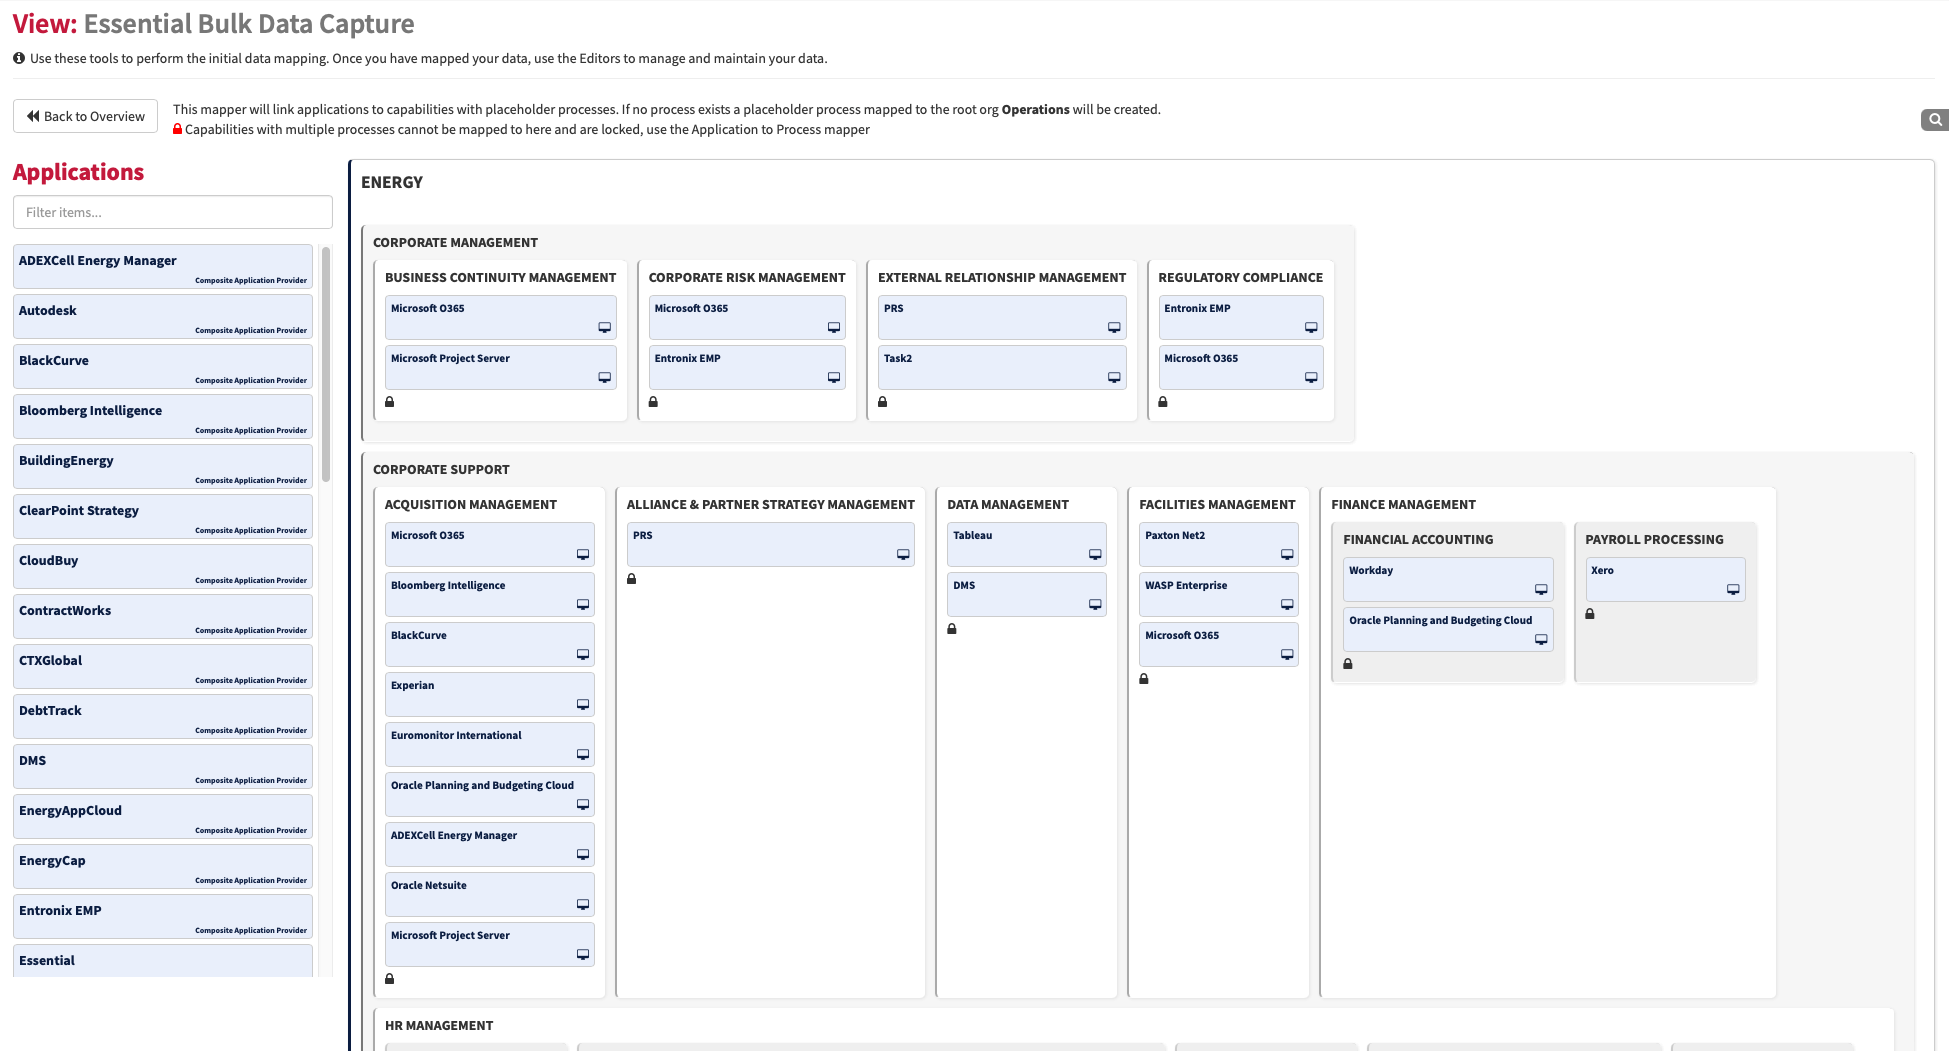Select DebtTrack application
Viewport: 1949px width, 1051px height.
(x=163, y=717)
